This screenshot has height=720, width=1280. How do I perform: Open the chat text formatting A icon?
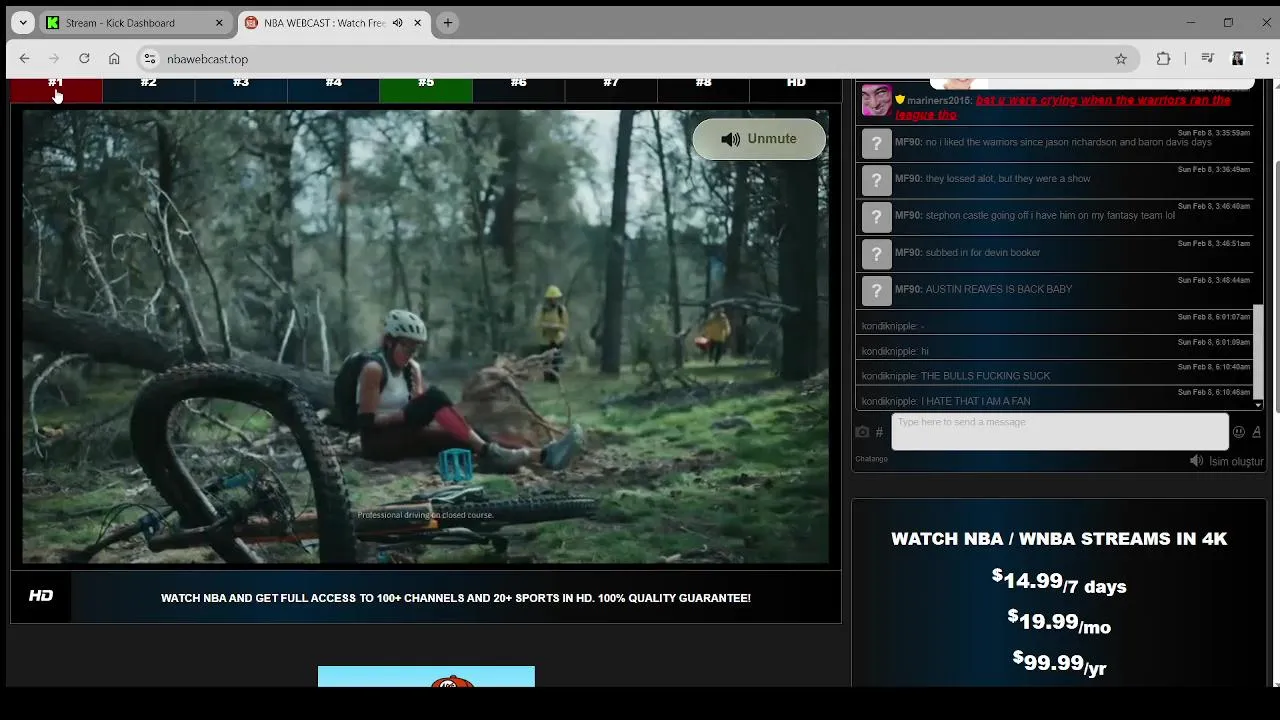pos(1256,432)
